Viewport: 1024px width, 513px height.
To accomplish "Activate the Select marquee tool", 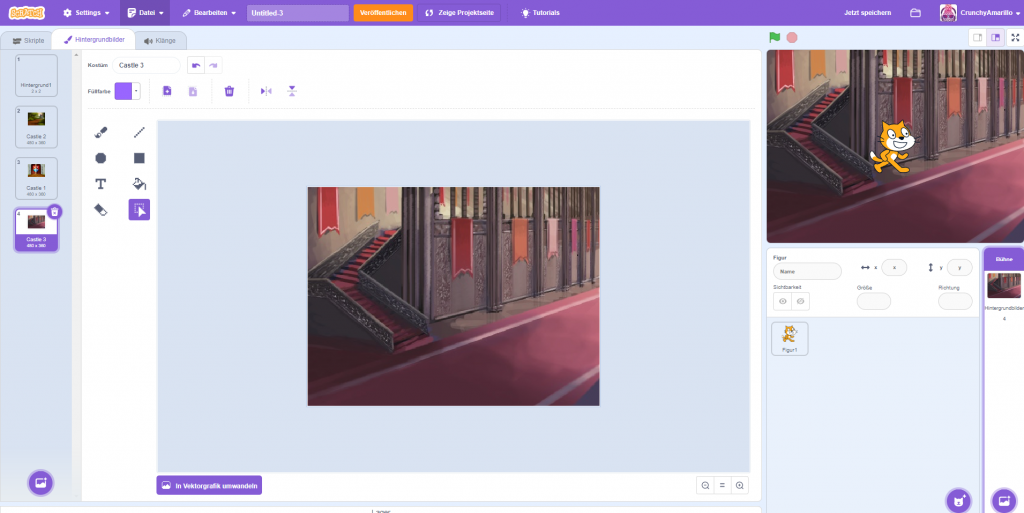I will [x=139, y=210].
